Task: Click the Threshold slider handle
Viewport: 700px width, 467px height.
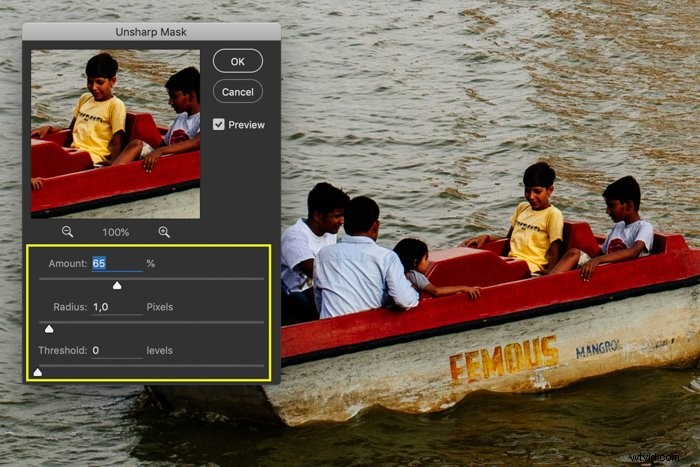Action: click(x=38, y=372)
